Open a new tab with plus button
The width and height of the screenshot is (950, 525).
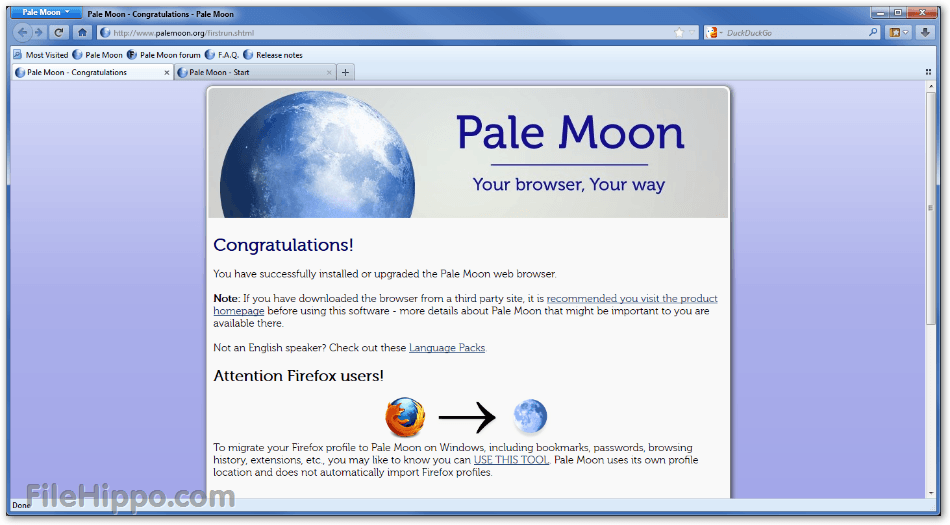(x=345, y=72)
